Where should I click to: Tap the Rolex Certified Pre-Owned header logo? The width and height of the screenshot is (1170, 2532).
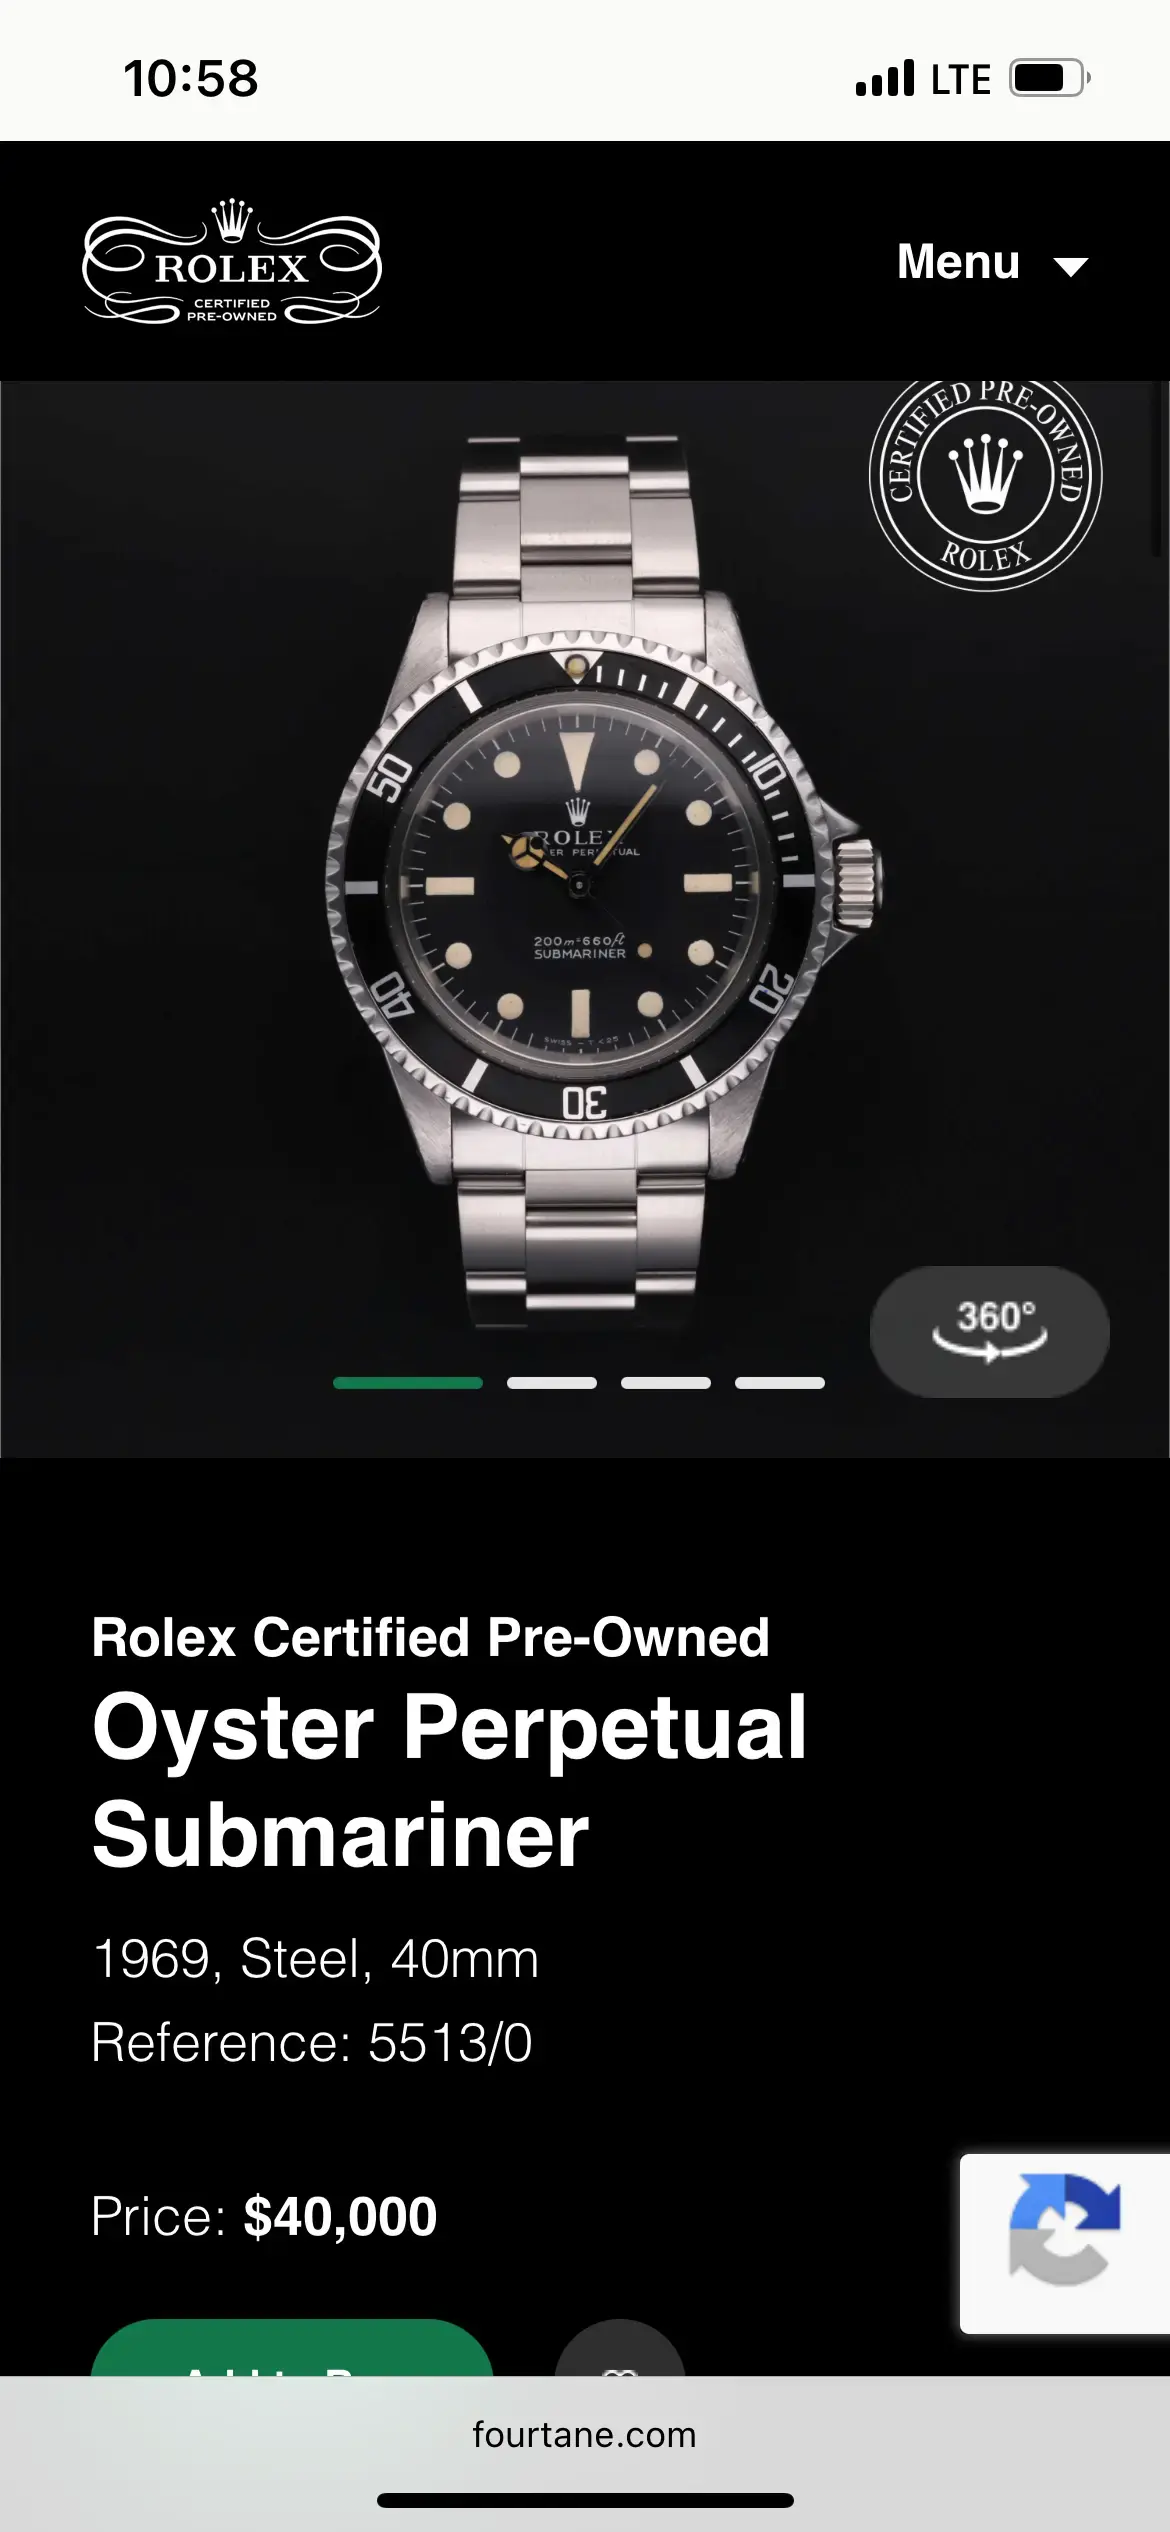tap(232, 262)
